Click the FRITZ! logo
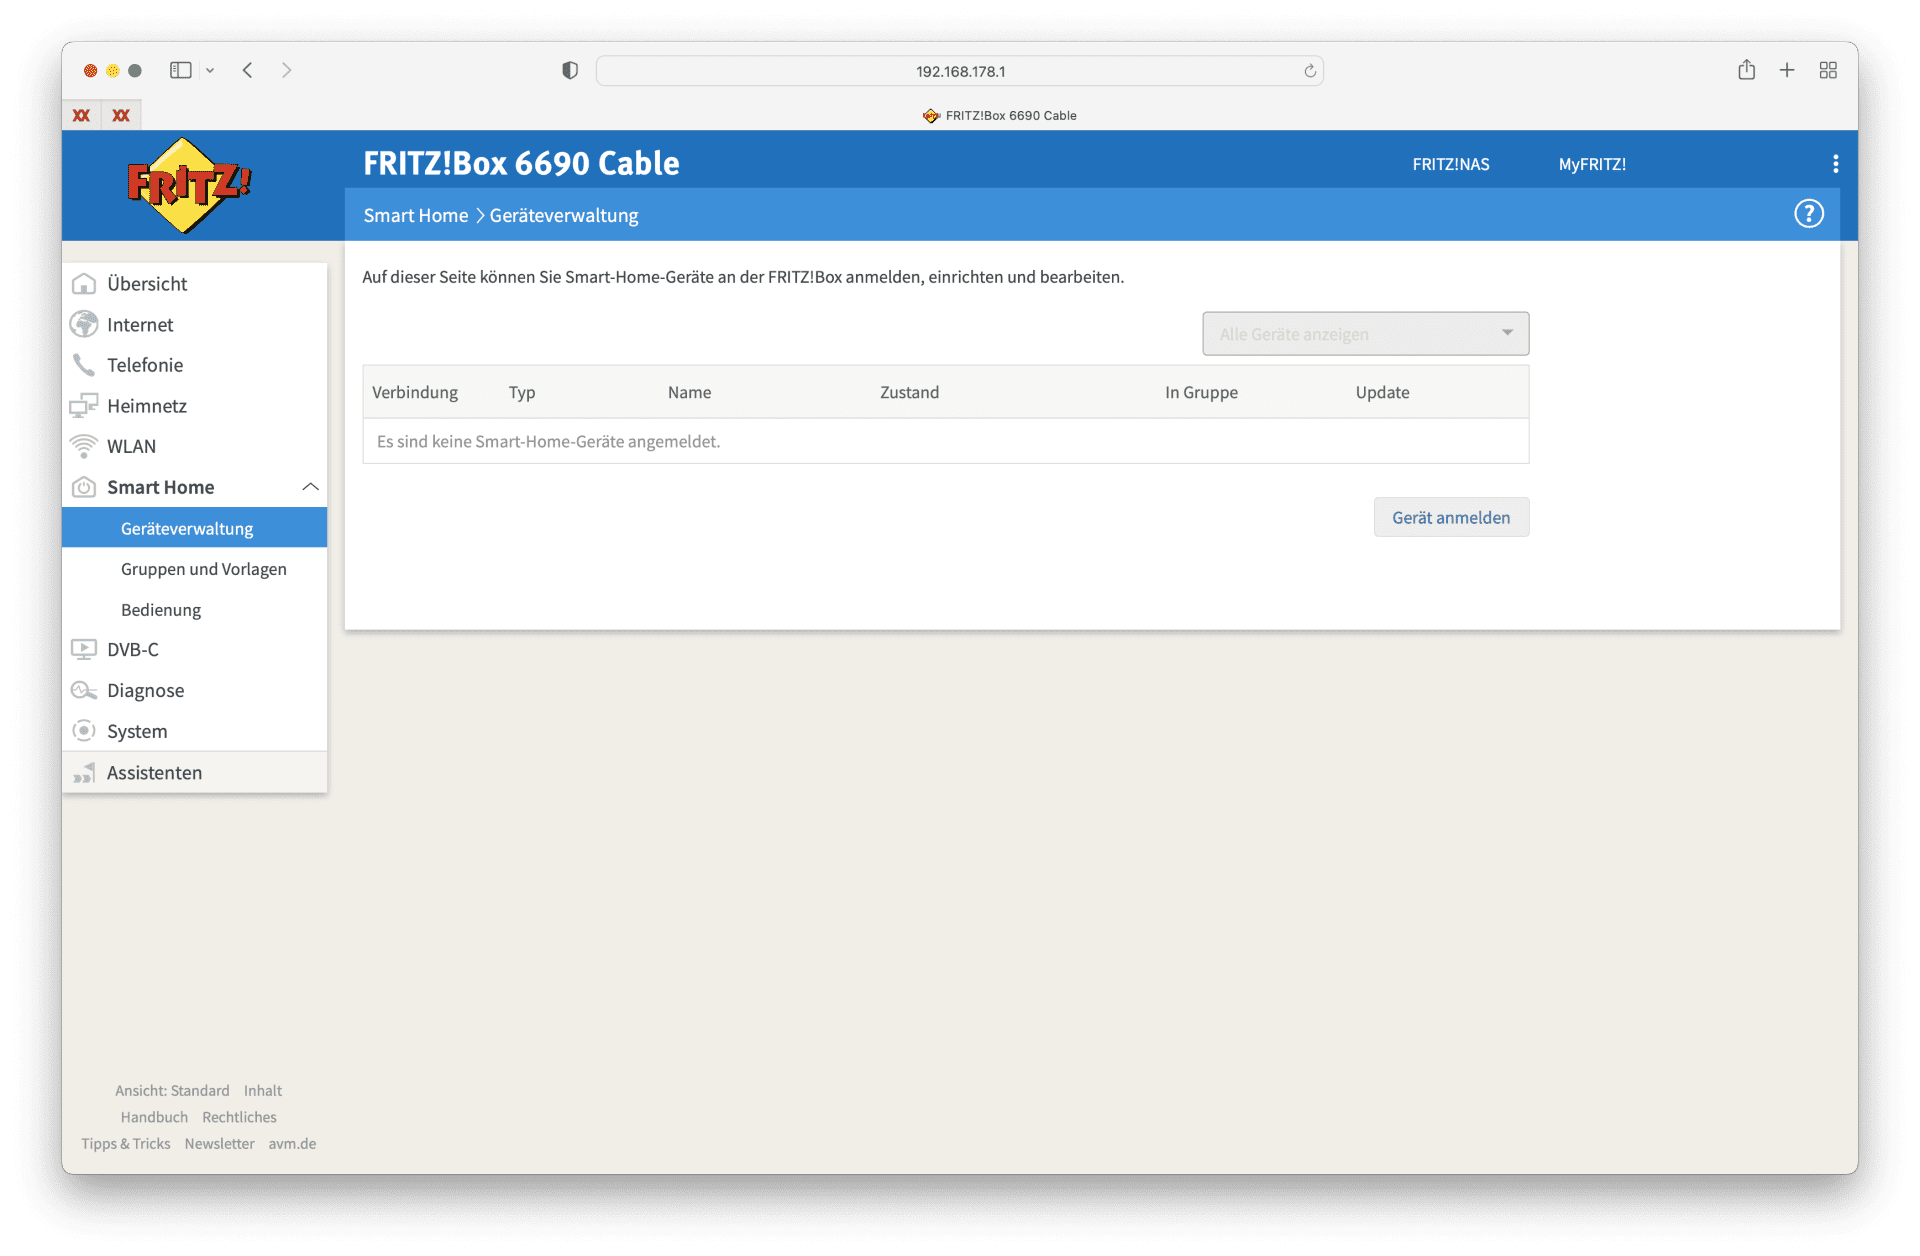1920x1256 pixels. pyautogui.click(x=189, y=185)
